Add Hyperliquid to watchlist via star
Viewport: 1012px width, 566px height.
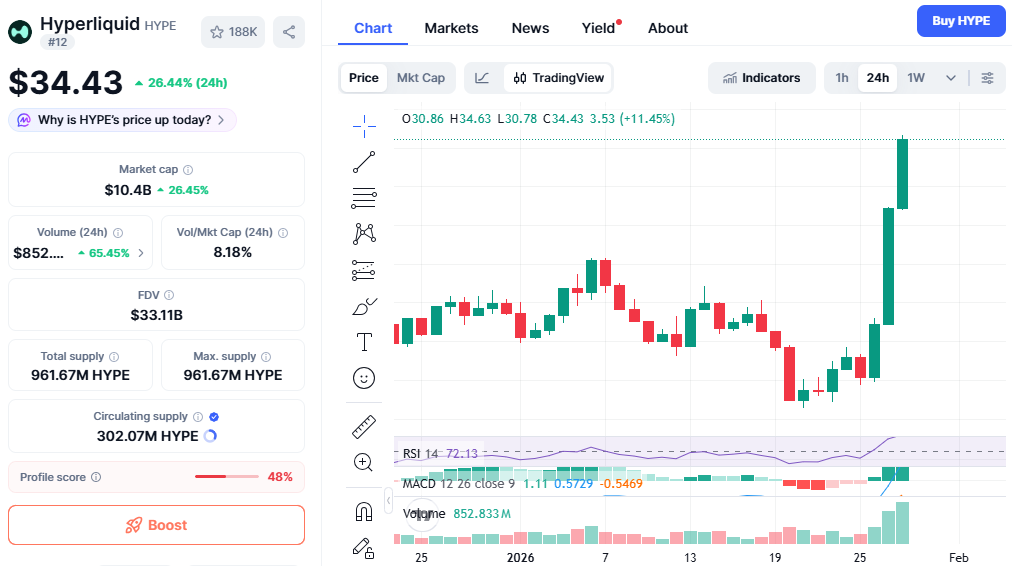point(233,32)
